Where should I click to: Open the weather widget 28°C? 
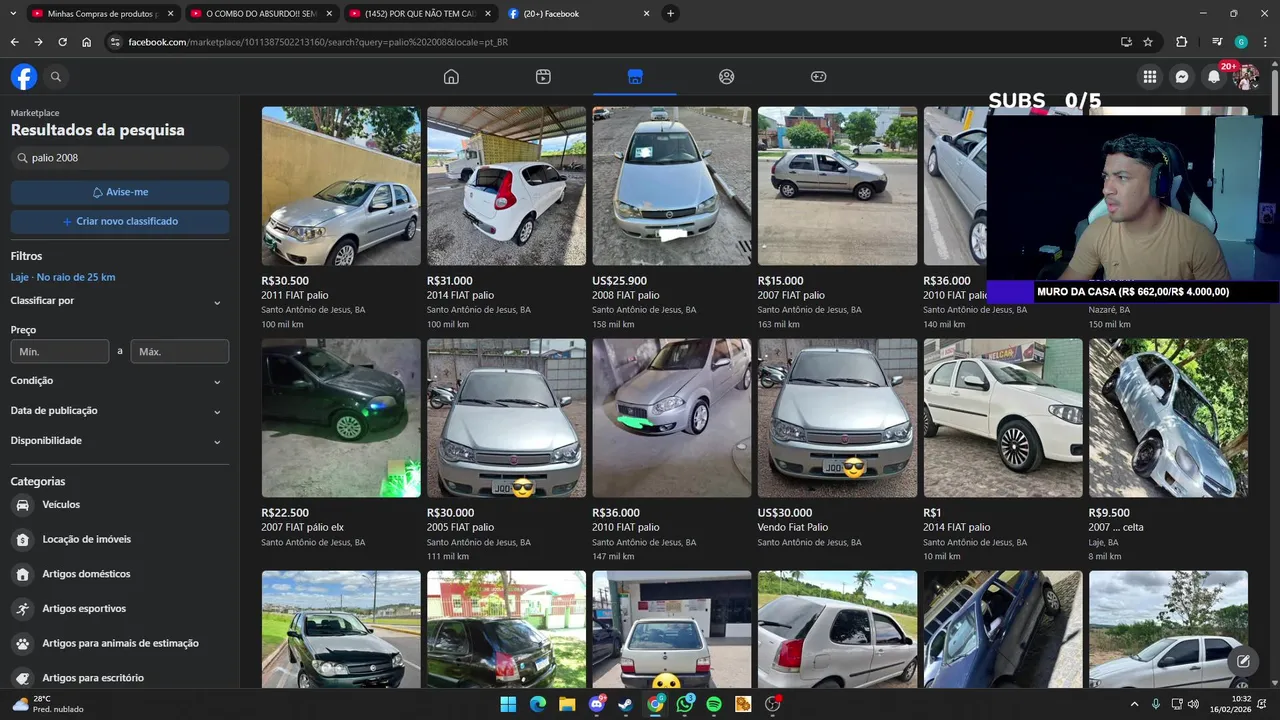click(47, 704)
